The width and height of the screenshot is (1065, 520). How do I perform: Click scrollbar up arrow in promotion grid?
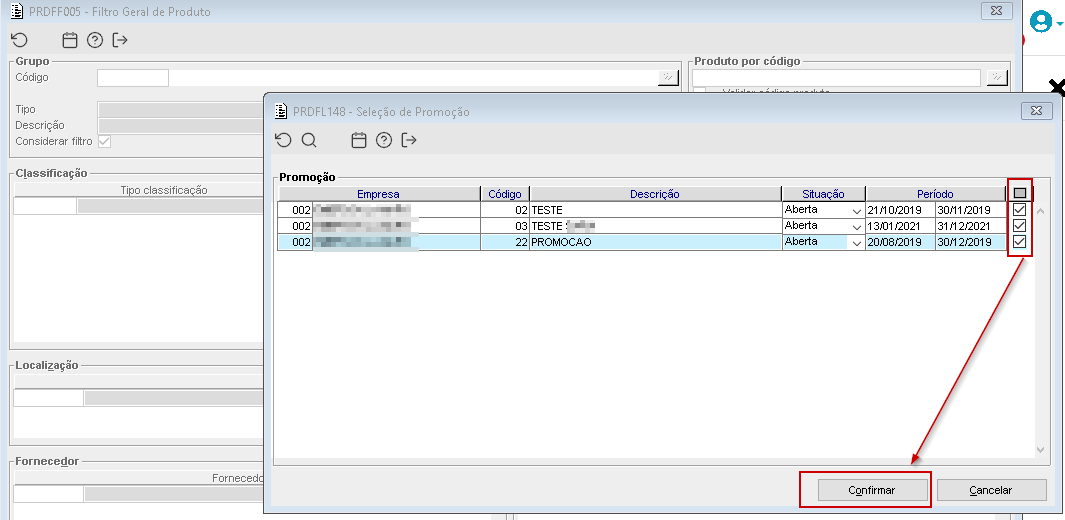pos(1040,211)
